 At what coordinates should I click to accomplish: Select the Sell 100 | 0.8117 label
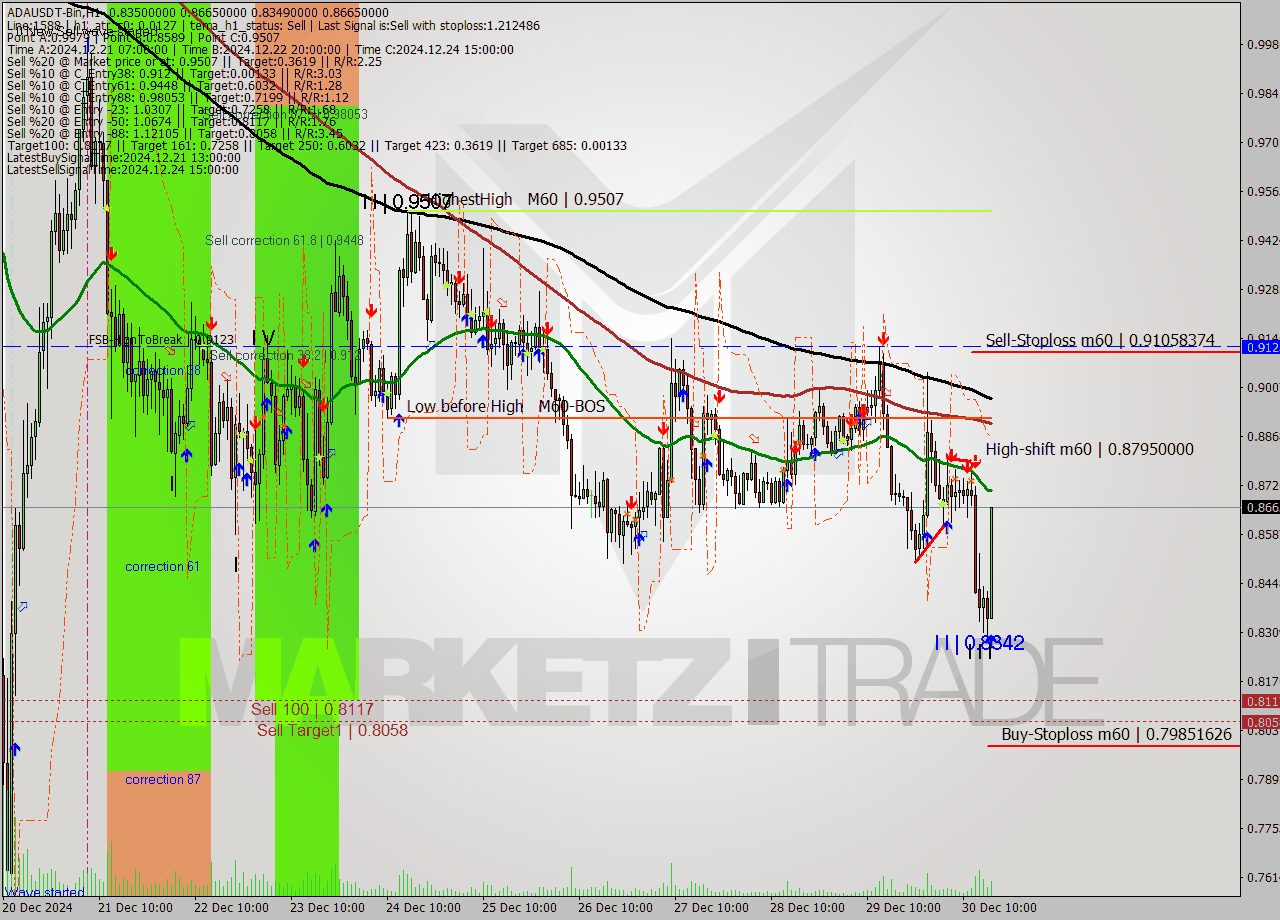click(x=312, y=709)
